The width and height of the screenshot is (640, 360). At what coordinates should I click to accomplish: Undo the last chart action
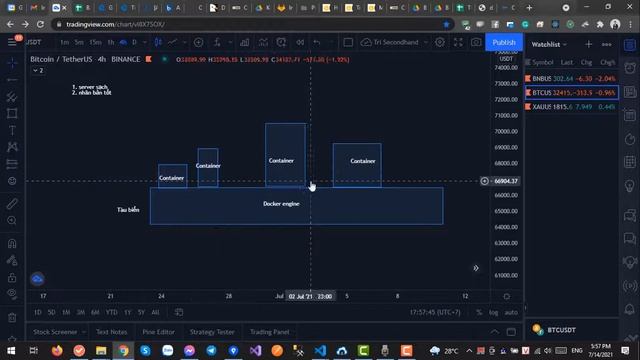(317, 42)
